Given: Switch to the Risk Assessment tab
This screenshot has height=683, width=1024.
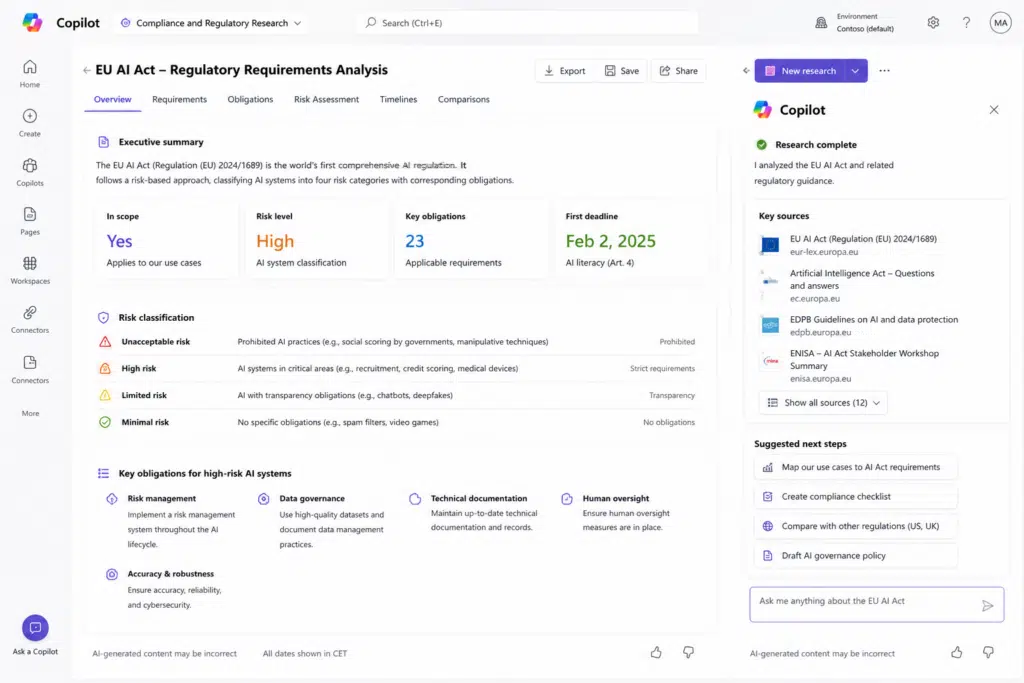Looking at the screenshot, I should [x=327, y=99].
